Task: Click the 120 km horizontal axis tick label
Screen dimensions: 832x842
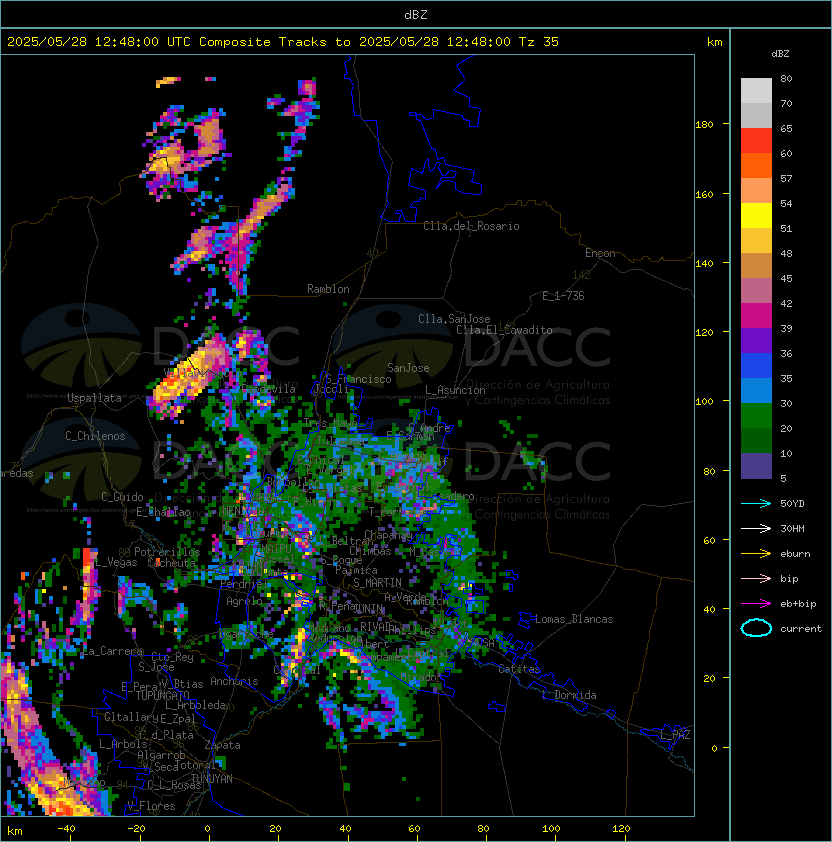Action: click(621, 828)
